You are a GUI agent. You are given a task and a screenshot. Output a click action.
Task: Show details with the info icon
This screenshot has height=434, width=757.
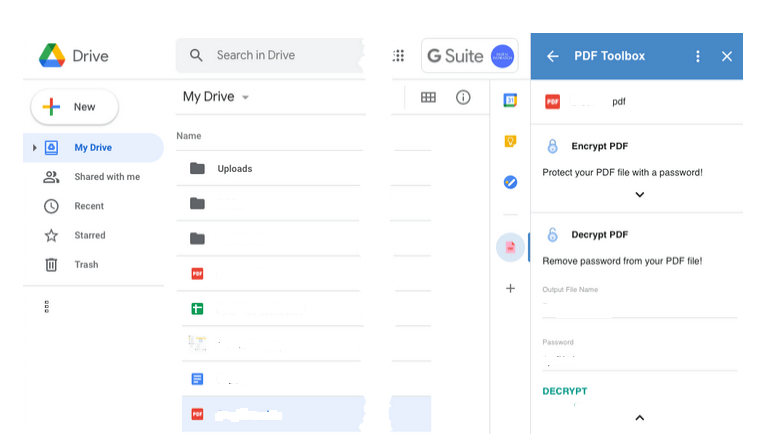pyautogui.click(x=463, y=98)
